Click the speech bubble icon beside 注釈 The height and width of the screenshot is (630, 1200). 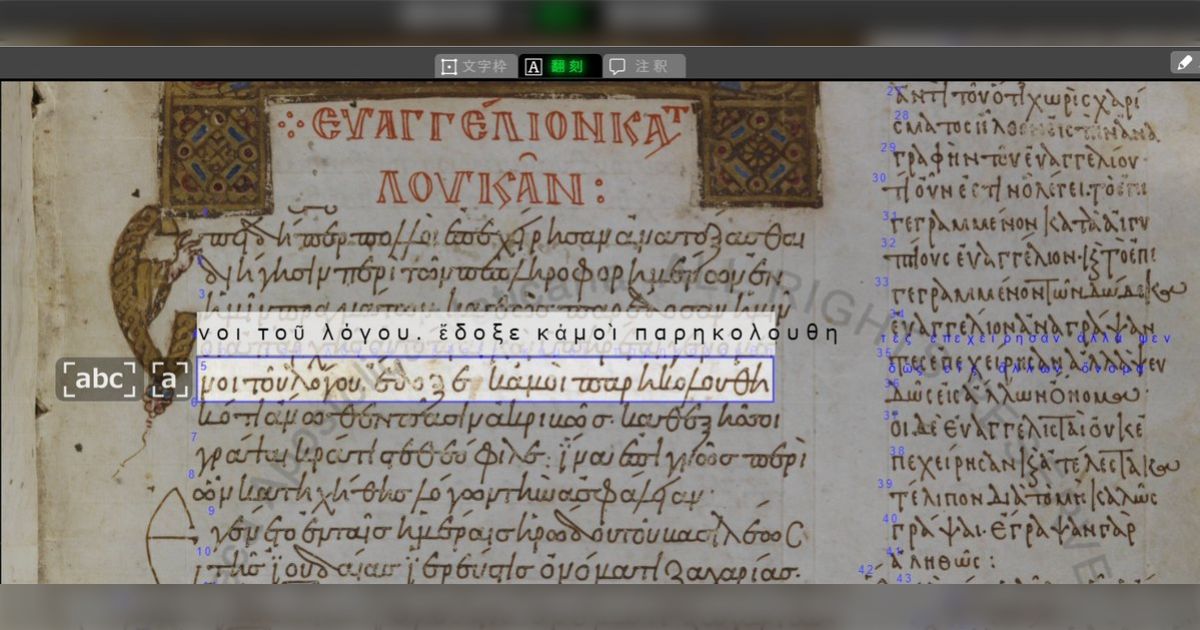pos(618,67)
